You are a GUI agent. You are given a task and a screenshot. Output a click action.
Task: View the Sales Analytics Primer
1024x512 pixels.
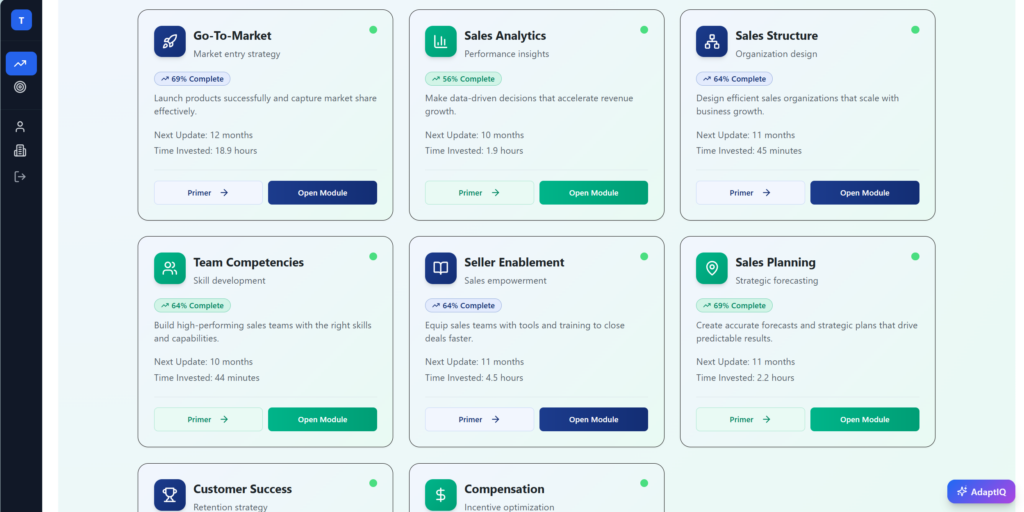[x=479, y=193]
